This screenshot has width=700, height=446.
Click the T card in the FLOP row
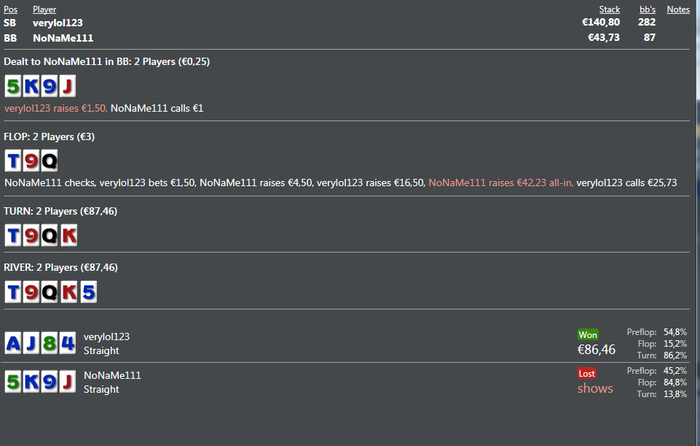pyautogui.click(x=13, y=160)
